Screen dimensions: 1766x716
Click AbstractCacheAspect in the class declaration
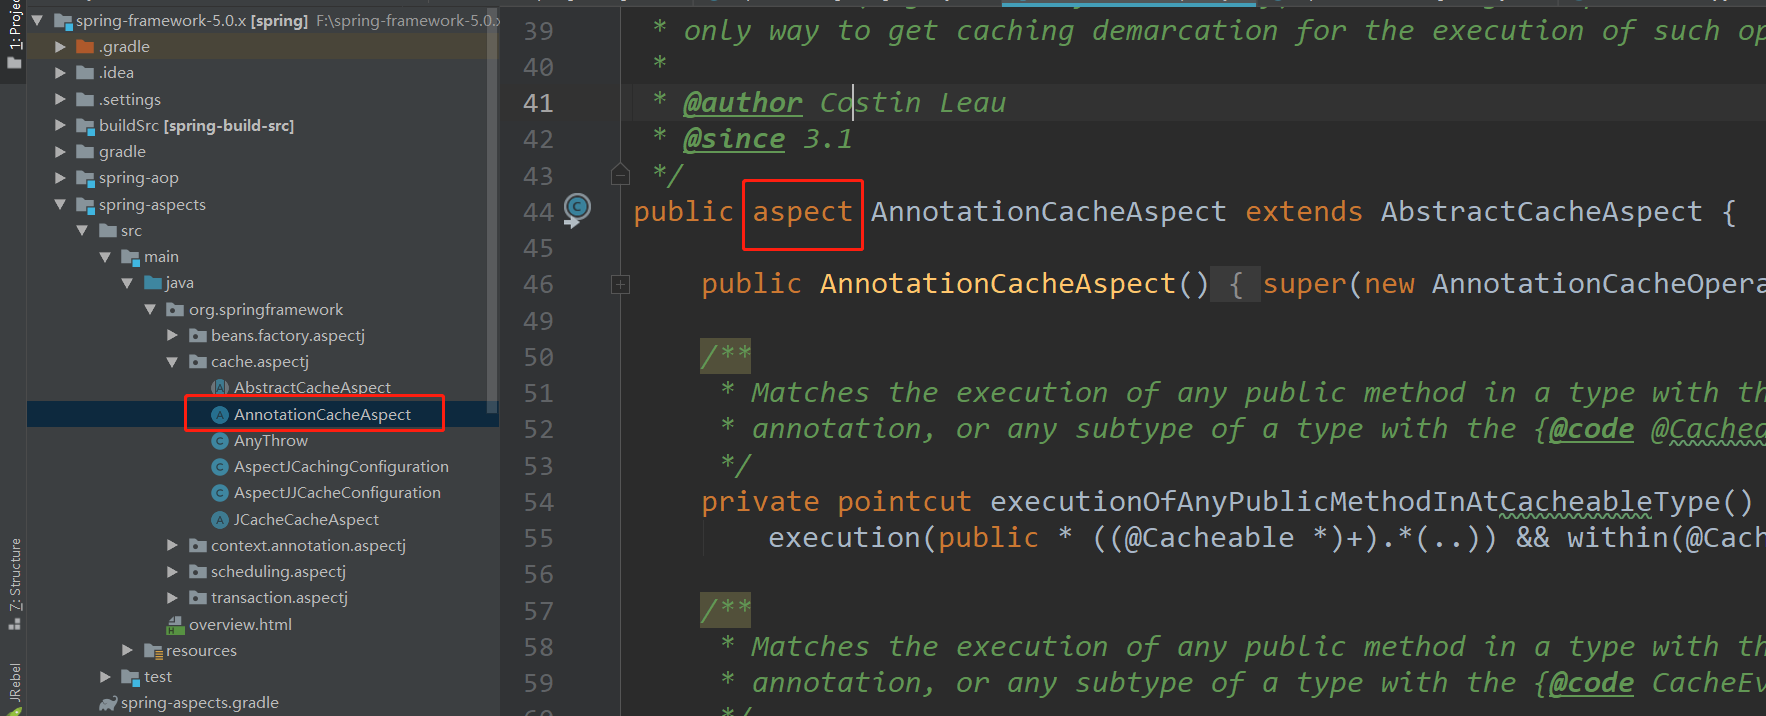(x=1541, y=212)
